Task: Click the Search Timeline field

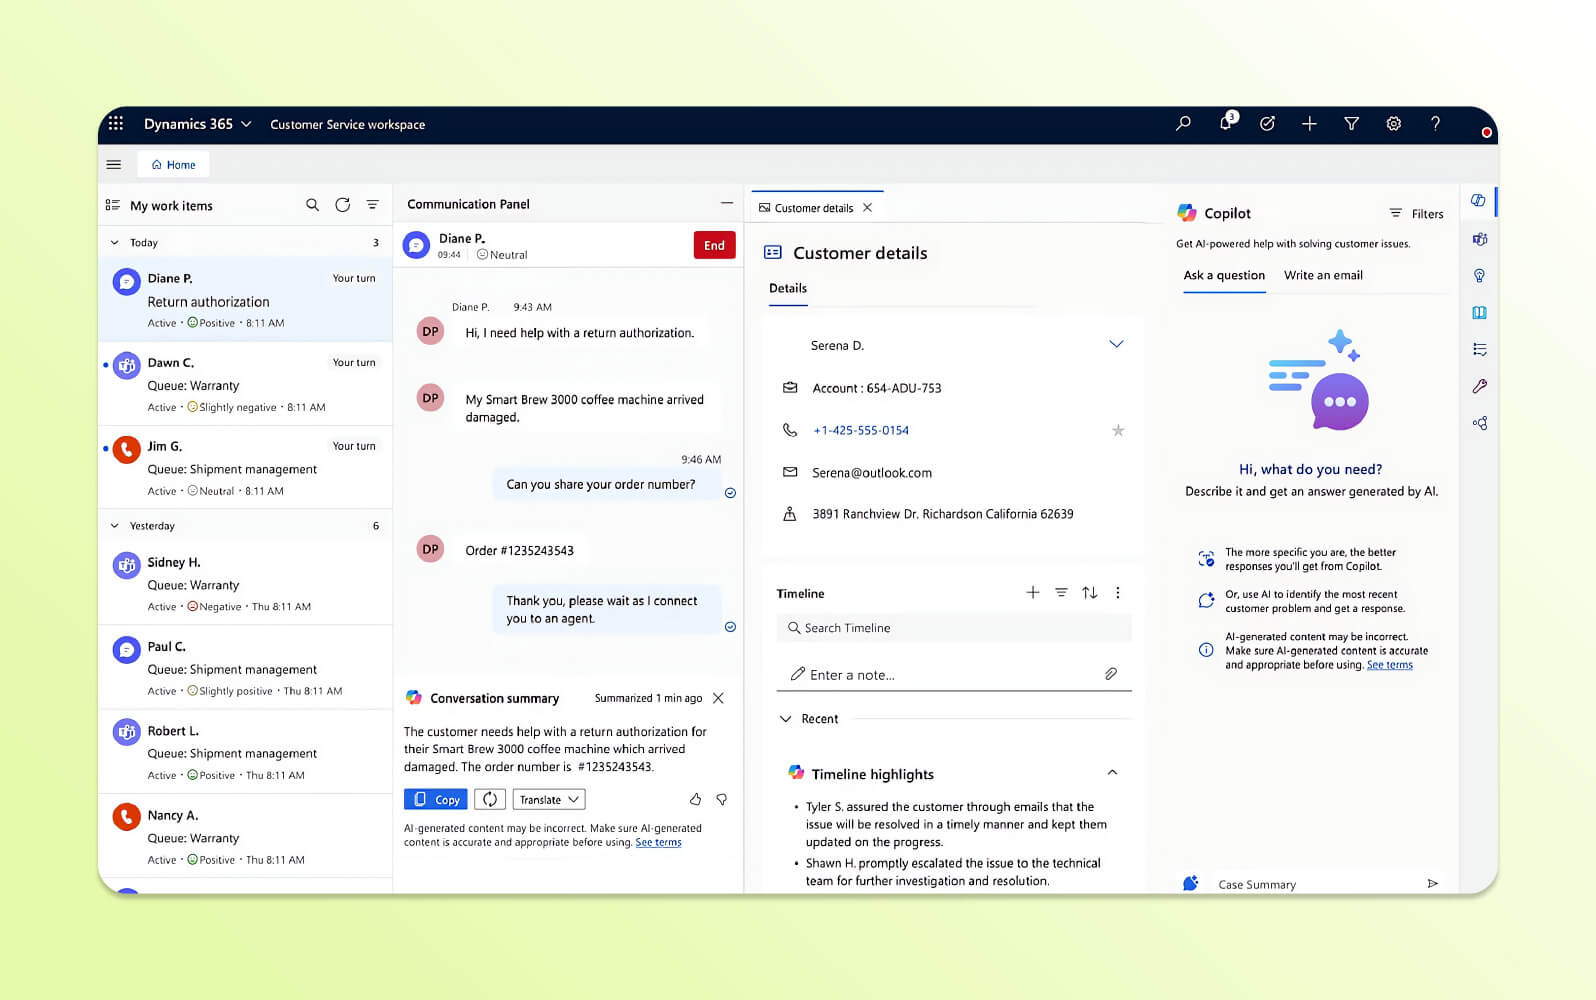Action: (x=954, y=628)
